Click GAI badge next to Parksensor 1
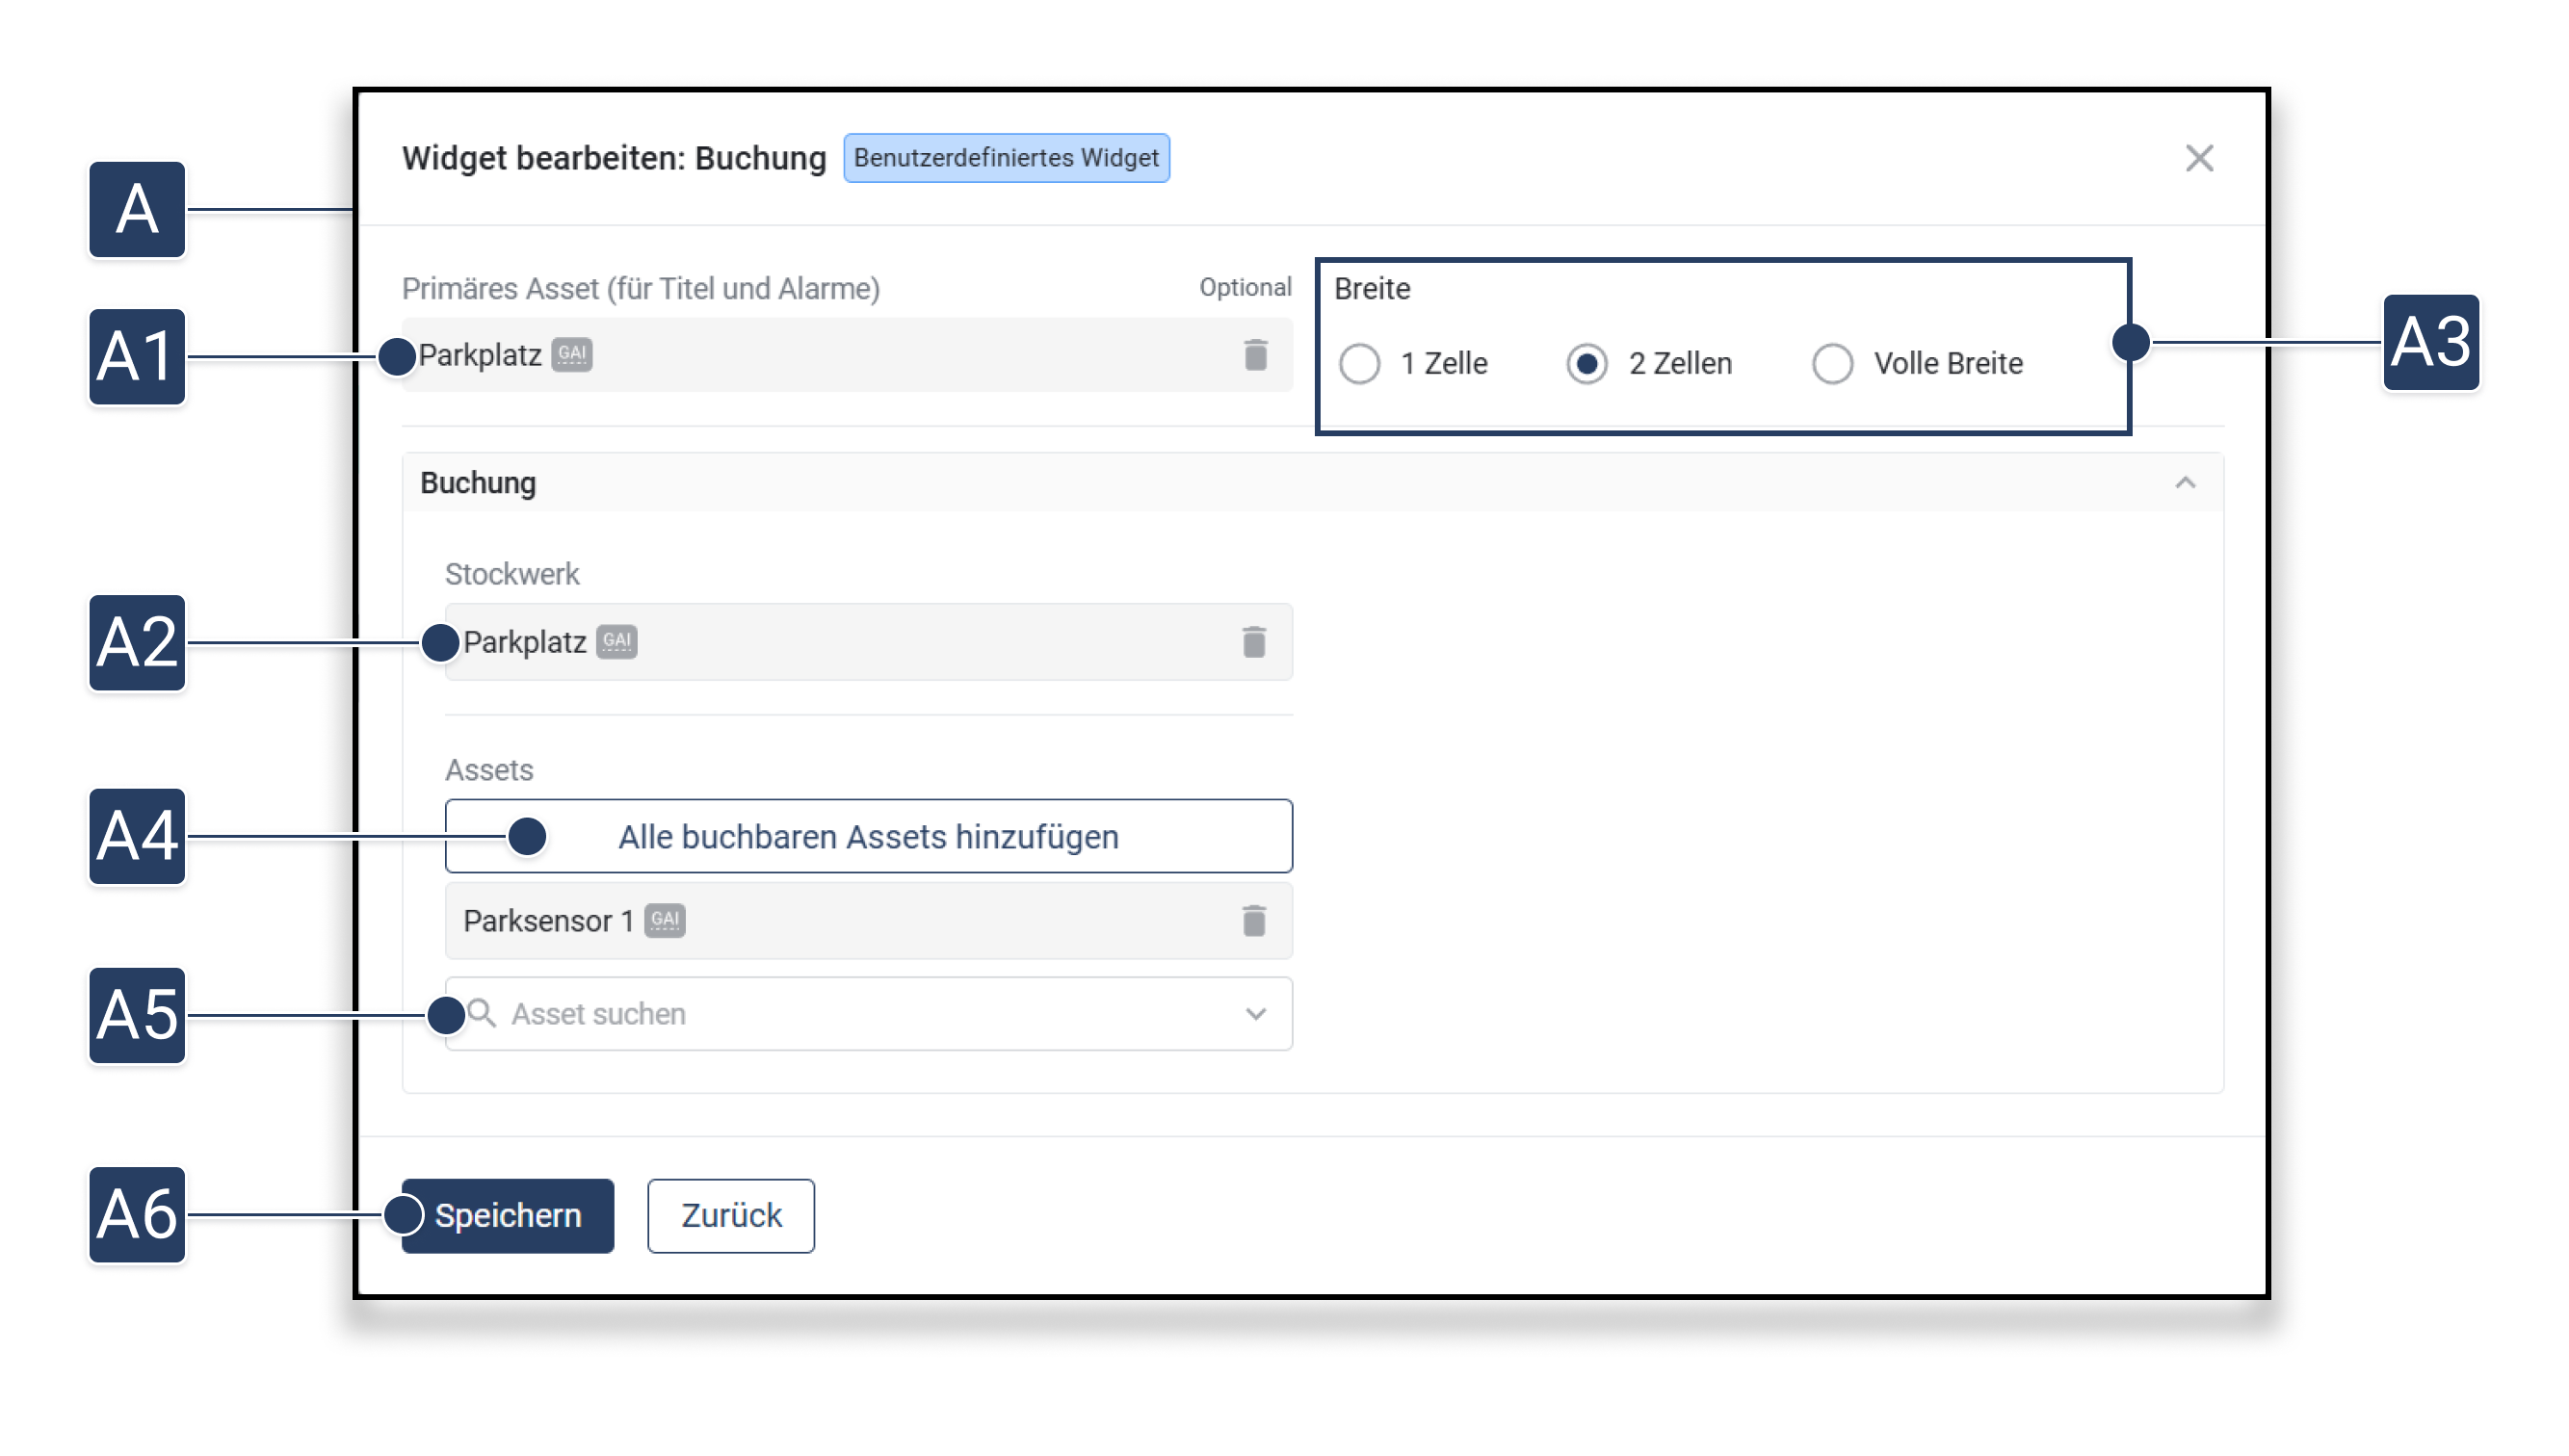Image resolution: width=2569 pixels, height=1456 pixels. (665, 920)
